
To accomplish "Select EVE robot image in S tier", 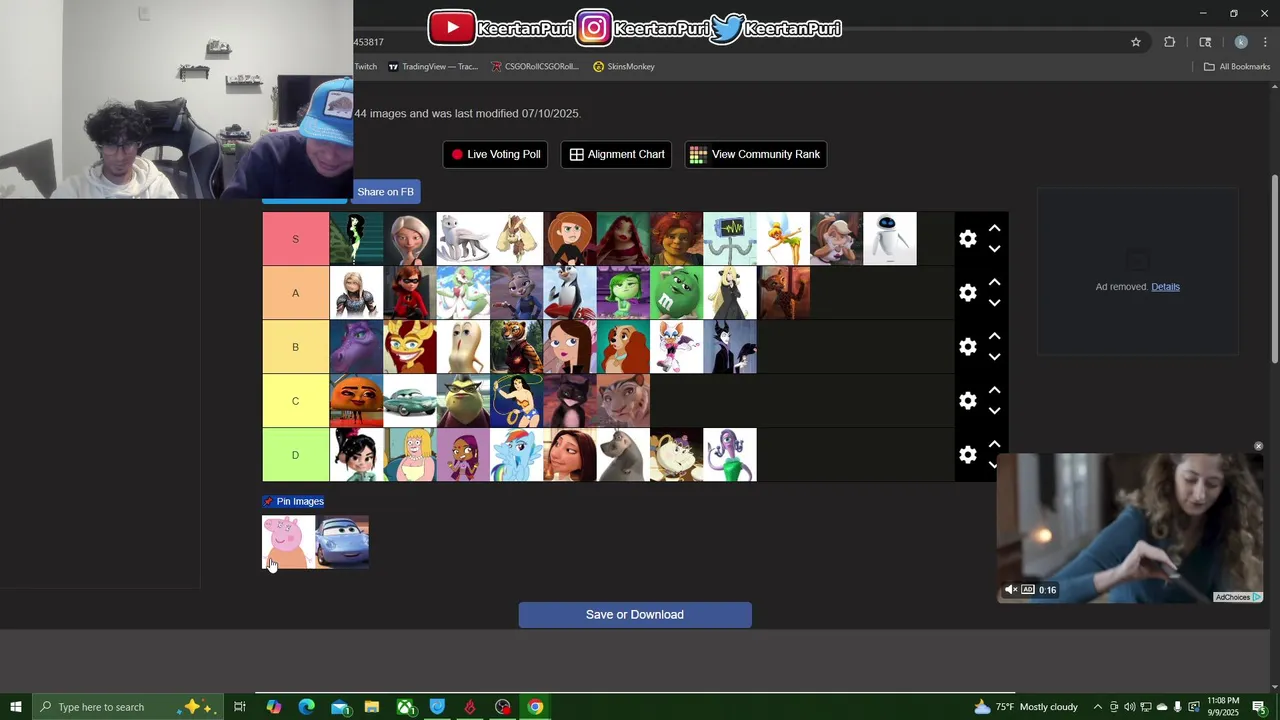I will point(889,239).
